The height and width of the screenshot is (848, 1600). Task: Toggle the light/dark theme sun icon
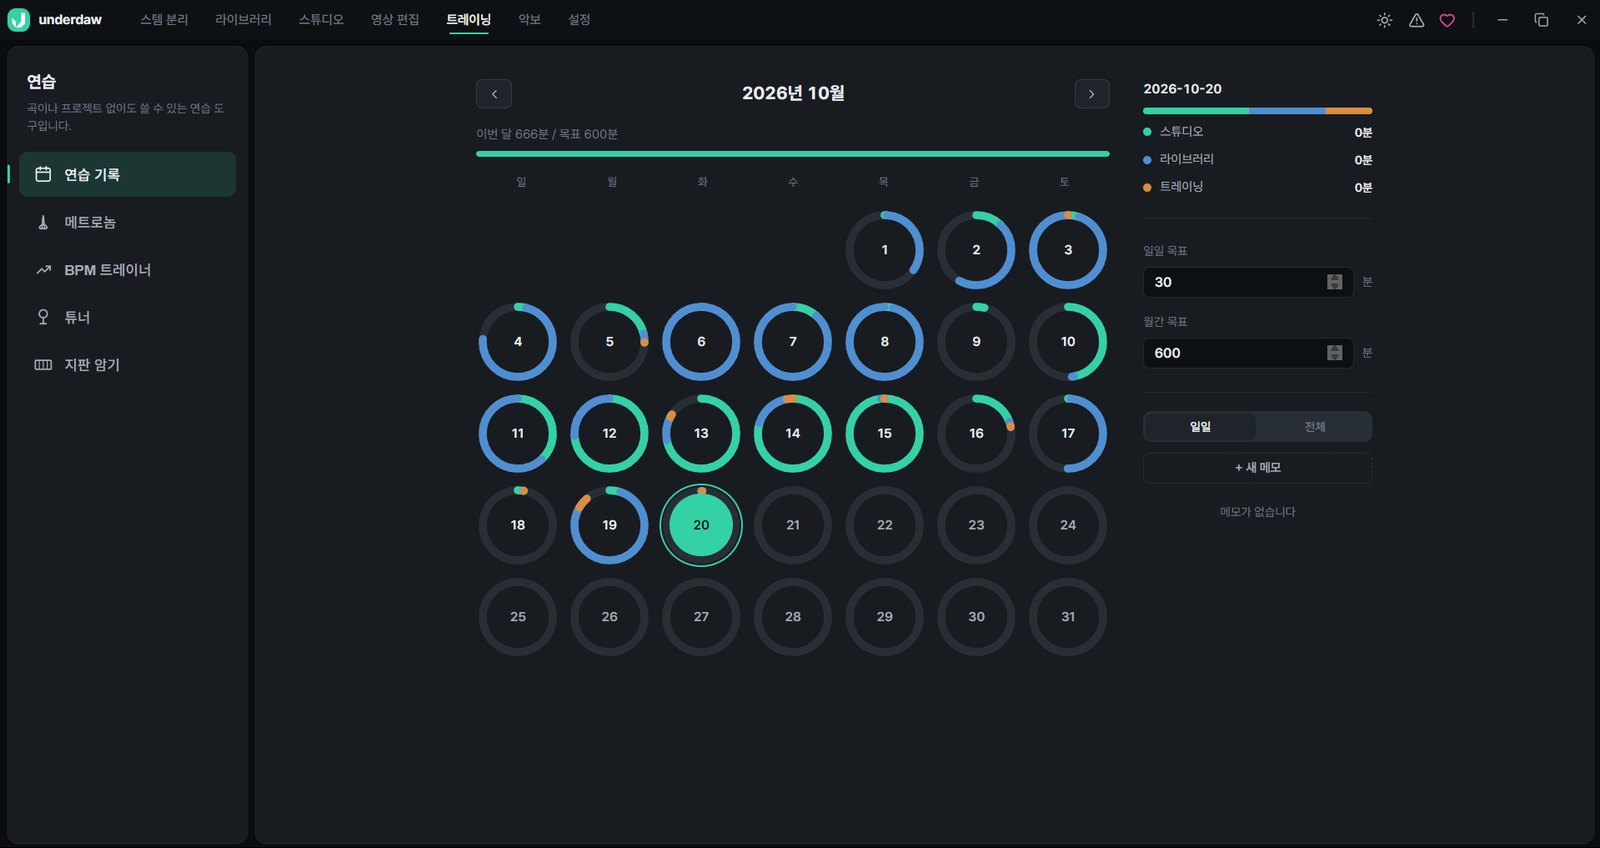(1384, 20)
